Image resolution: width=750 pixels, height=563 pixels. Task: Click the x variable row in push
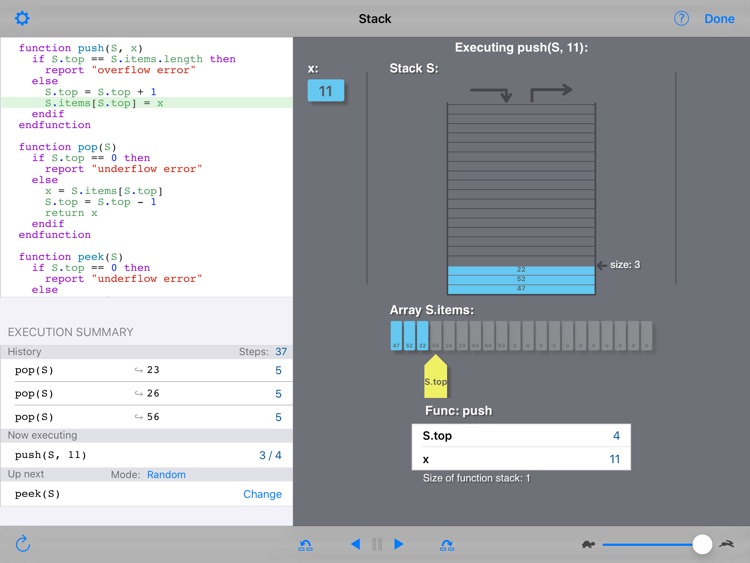[x=521, y=459]
